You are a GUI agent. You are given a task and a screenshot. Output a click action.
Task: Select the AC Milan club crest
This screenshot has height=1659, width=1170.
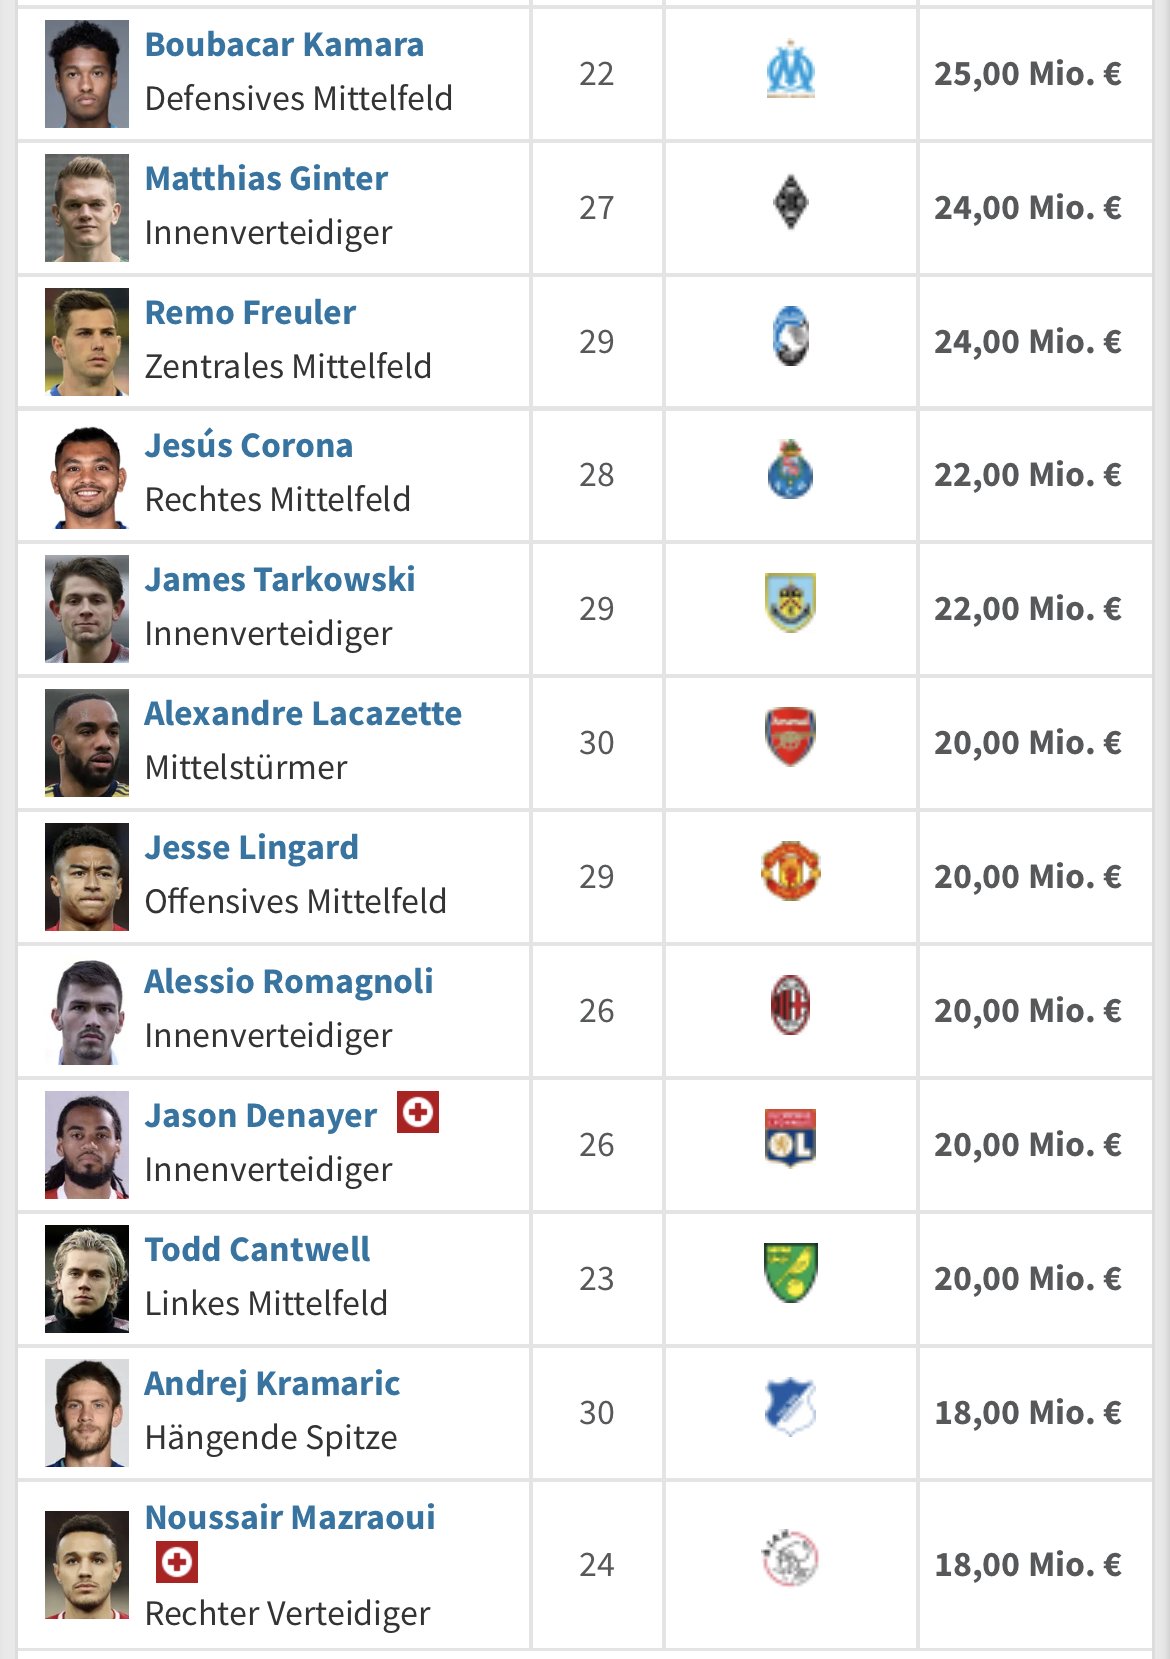click(x=790, y=1005)
